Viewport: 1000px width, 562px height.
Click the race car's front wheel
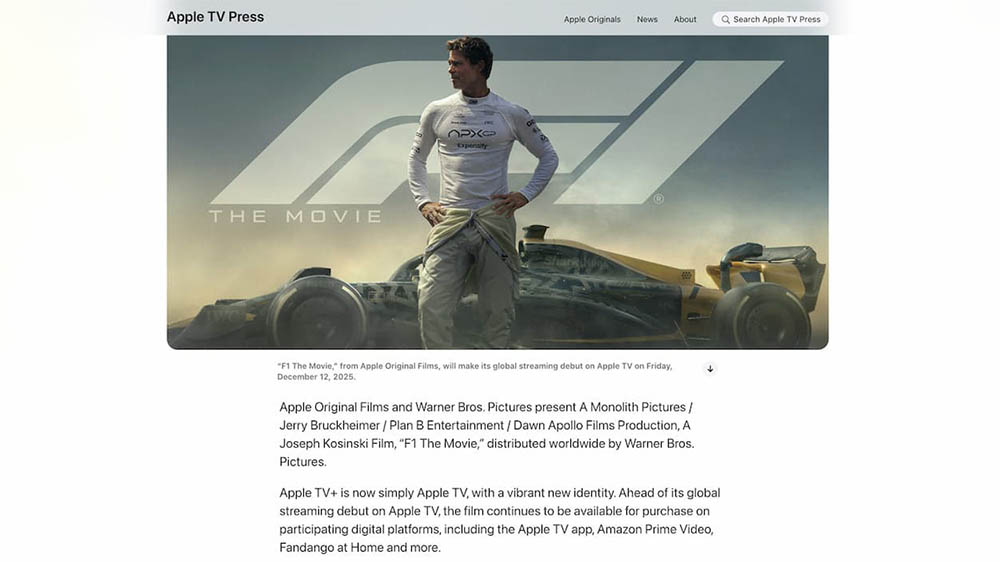[317, 313]
